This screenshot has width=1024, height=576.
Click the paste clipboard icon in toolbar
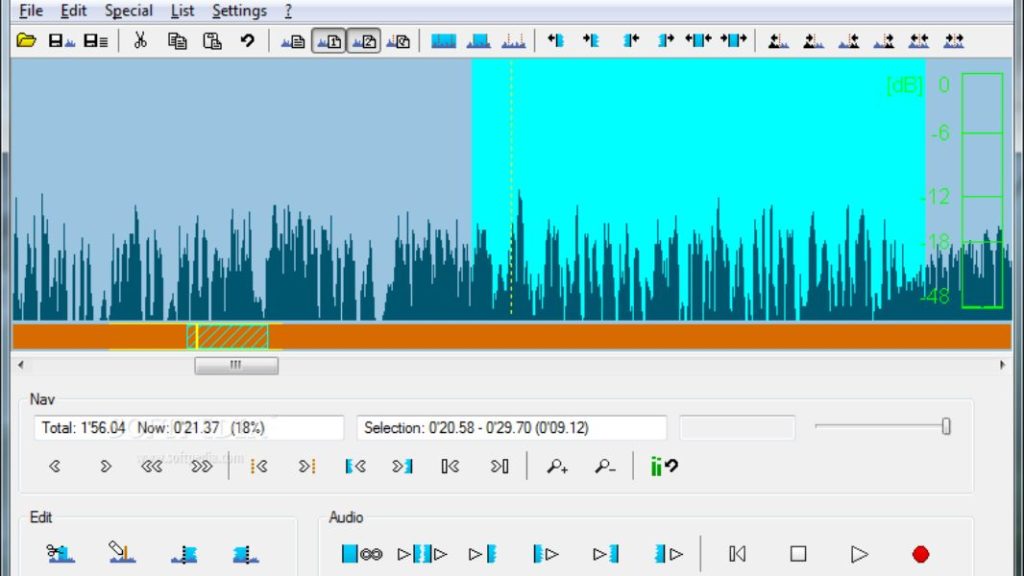pos(212,41)
